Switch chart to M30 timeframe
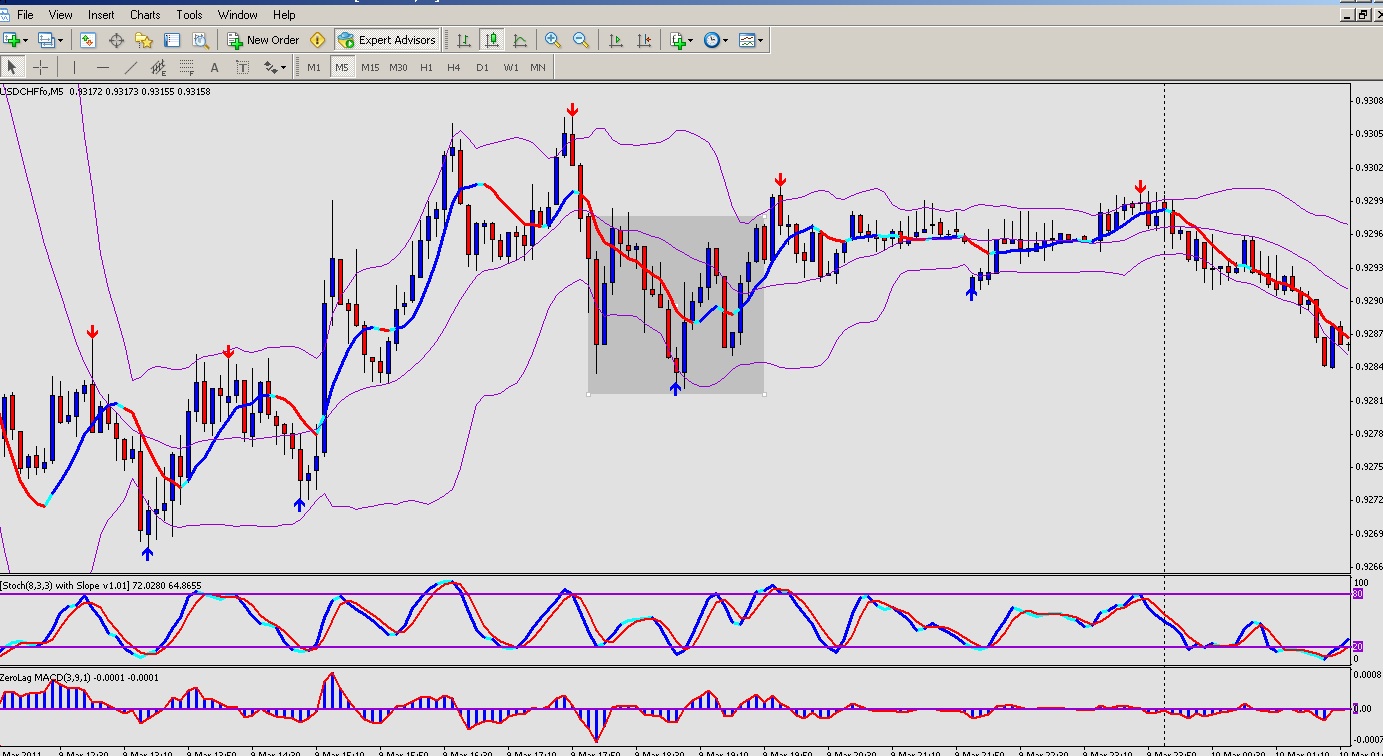This screenshot has height=756, width=1383. [398, 68]
